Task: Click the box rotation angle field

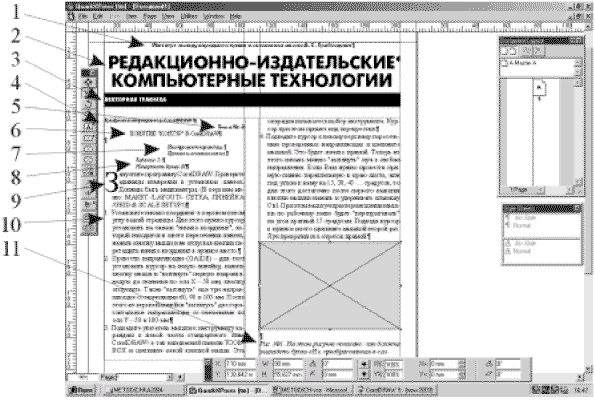Action: [337, 364]
